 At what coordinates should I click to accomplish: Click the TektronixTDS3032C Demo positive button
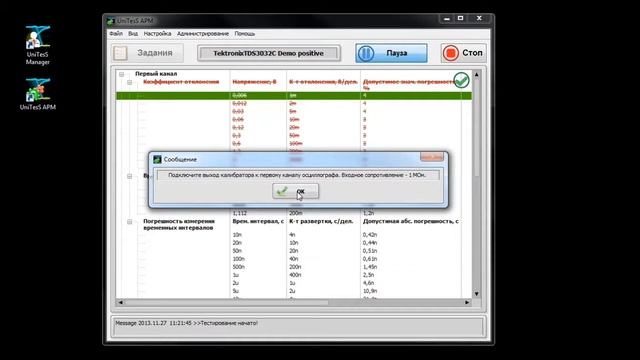point(269,53)
